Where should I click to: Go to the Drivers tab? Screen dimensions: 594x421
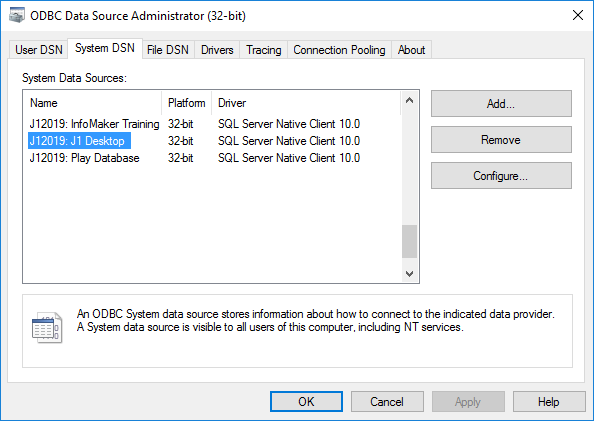click(217, 50)
